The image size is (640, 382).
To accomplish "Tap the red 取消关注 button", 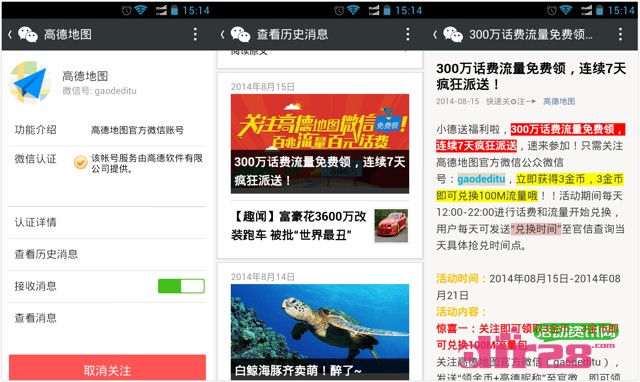I will pyautogui.click(x=107, y=368).
